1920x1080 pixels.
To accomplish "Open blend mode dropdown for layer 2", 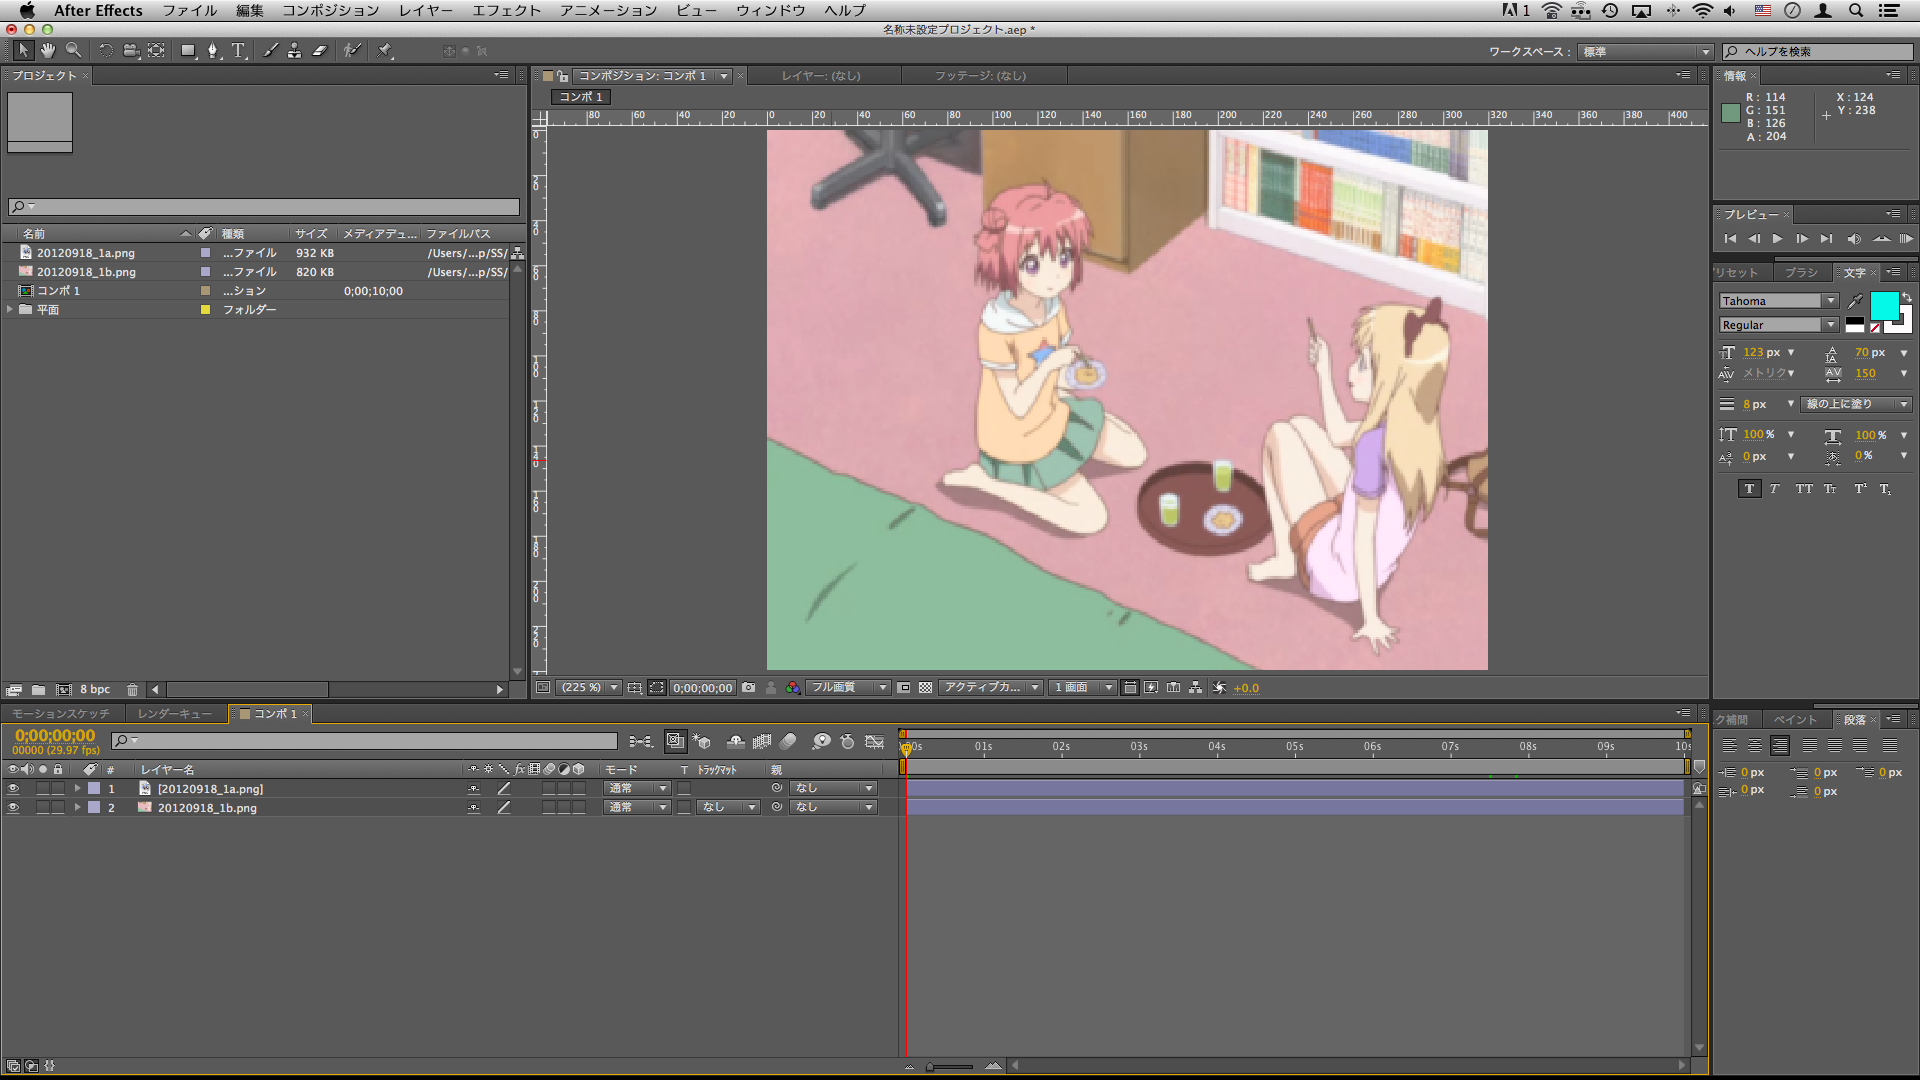I will point(636,808).
